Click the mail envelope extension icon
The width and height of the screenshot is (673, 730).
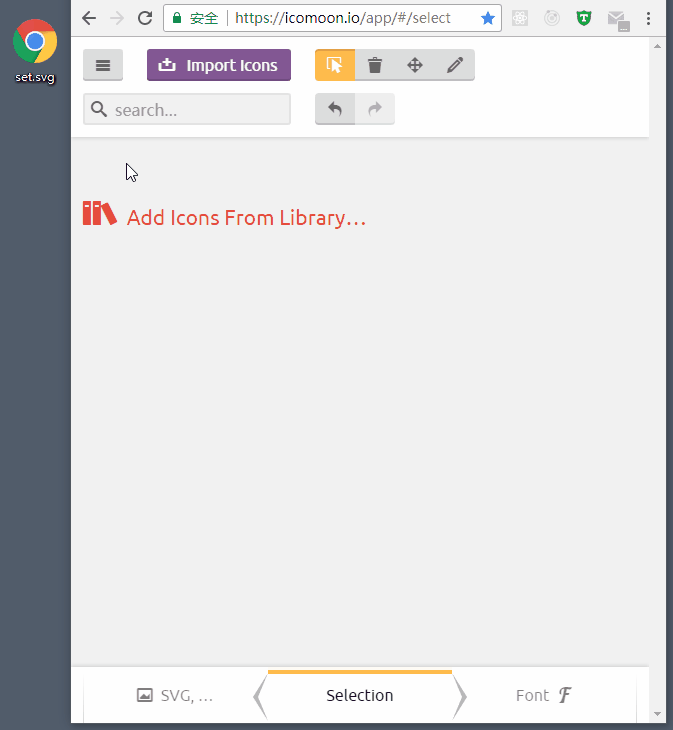[x=619, y=21]
